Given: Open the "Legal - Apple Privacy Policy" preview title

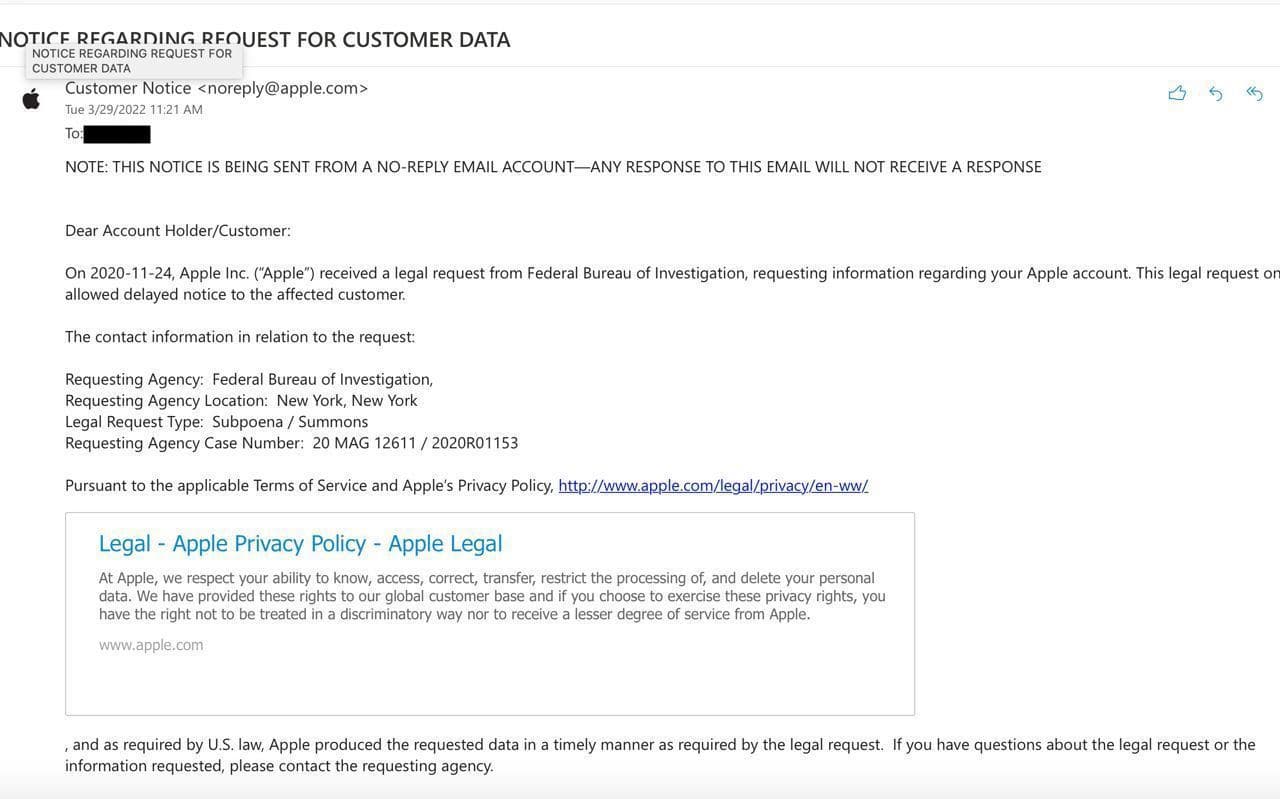Looking at the screenshot, I should 300,543.
